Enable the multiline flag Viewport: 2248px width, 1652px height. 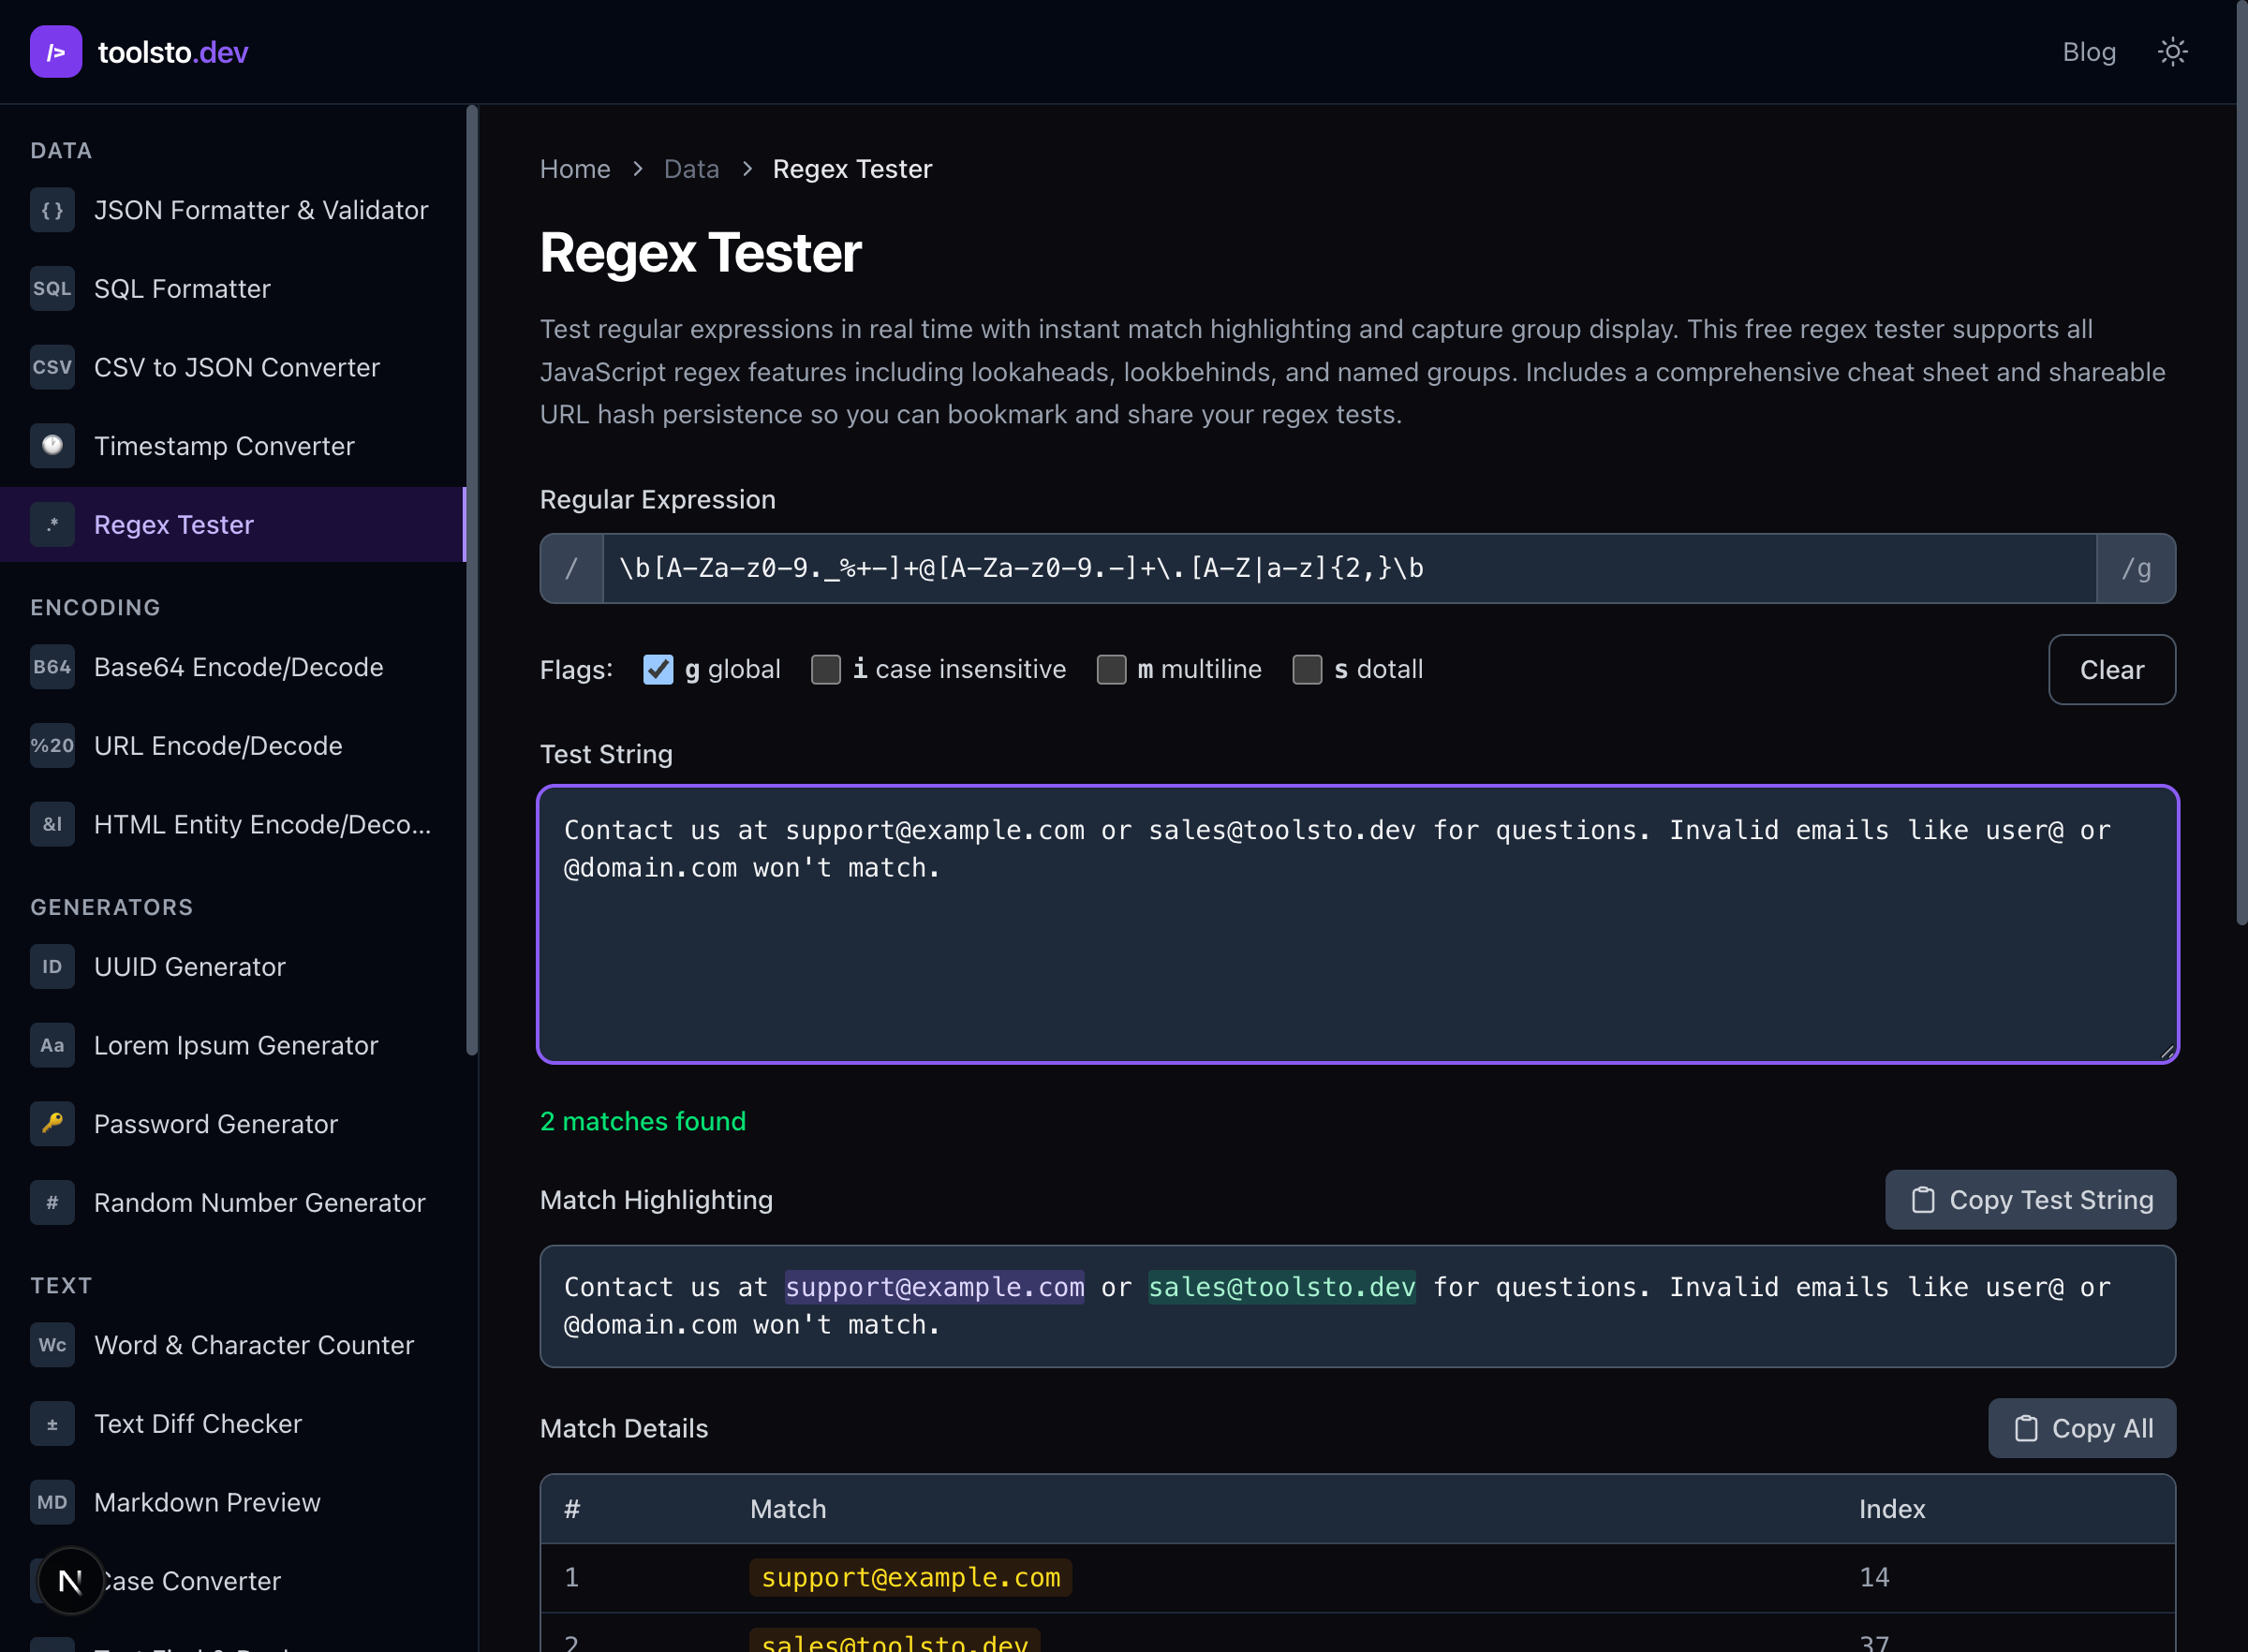[x=1111, y=669]
